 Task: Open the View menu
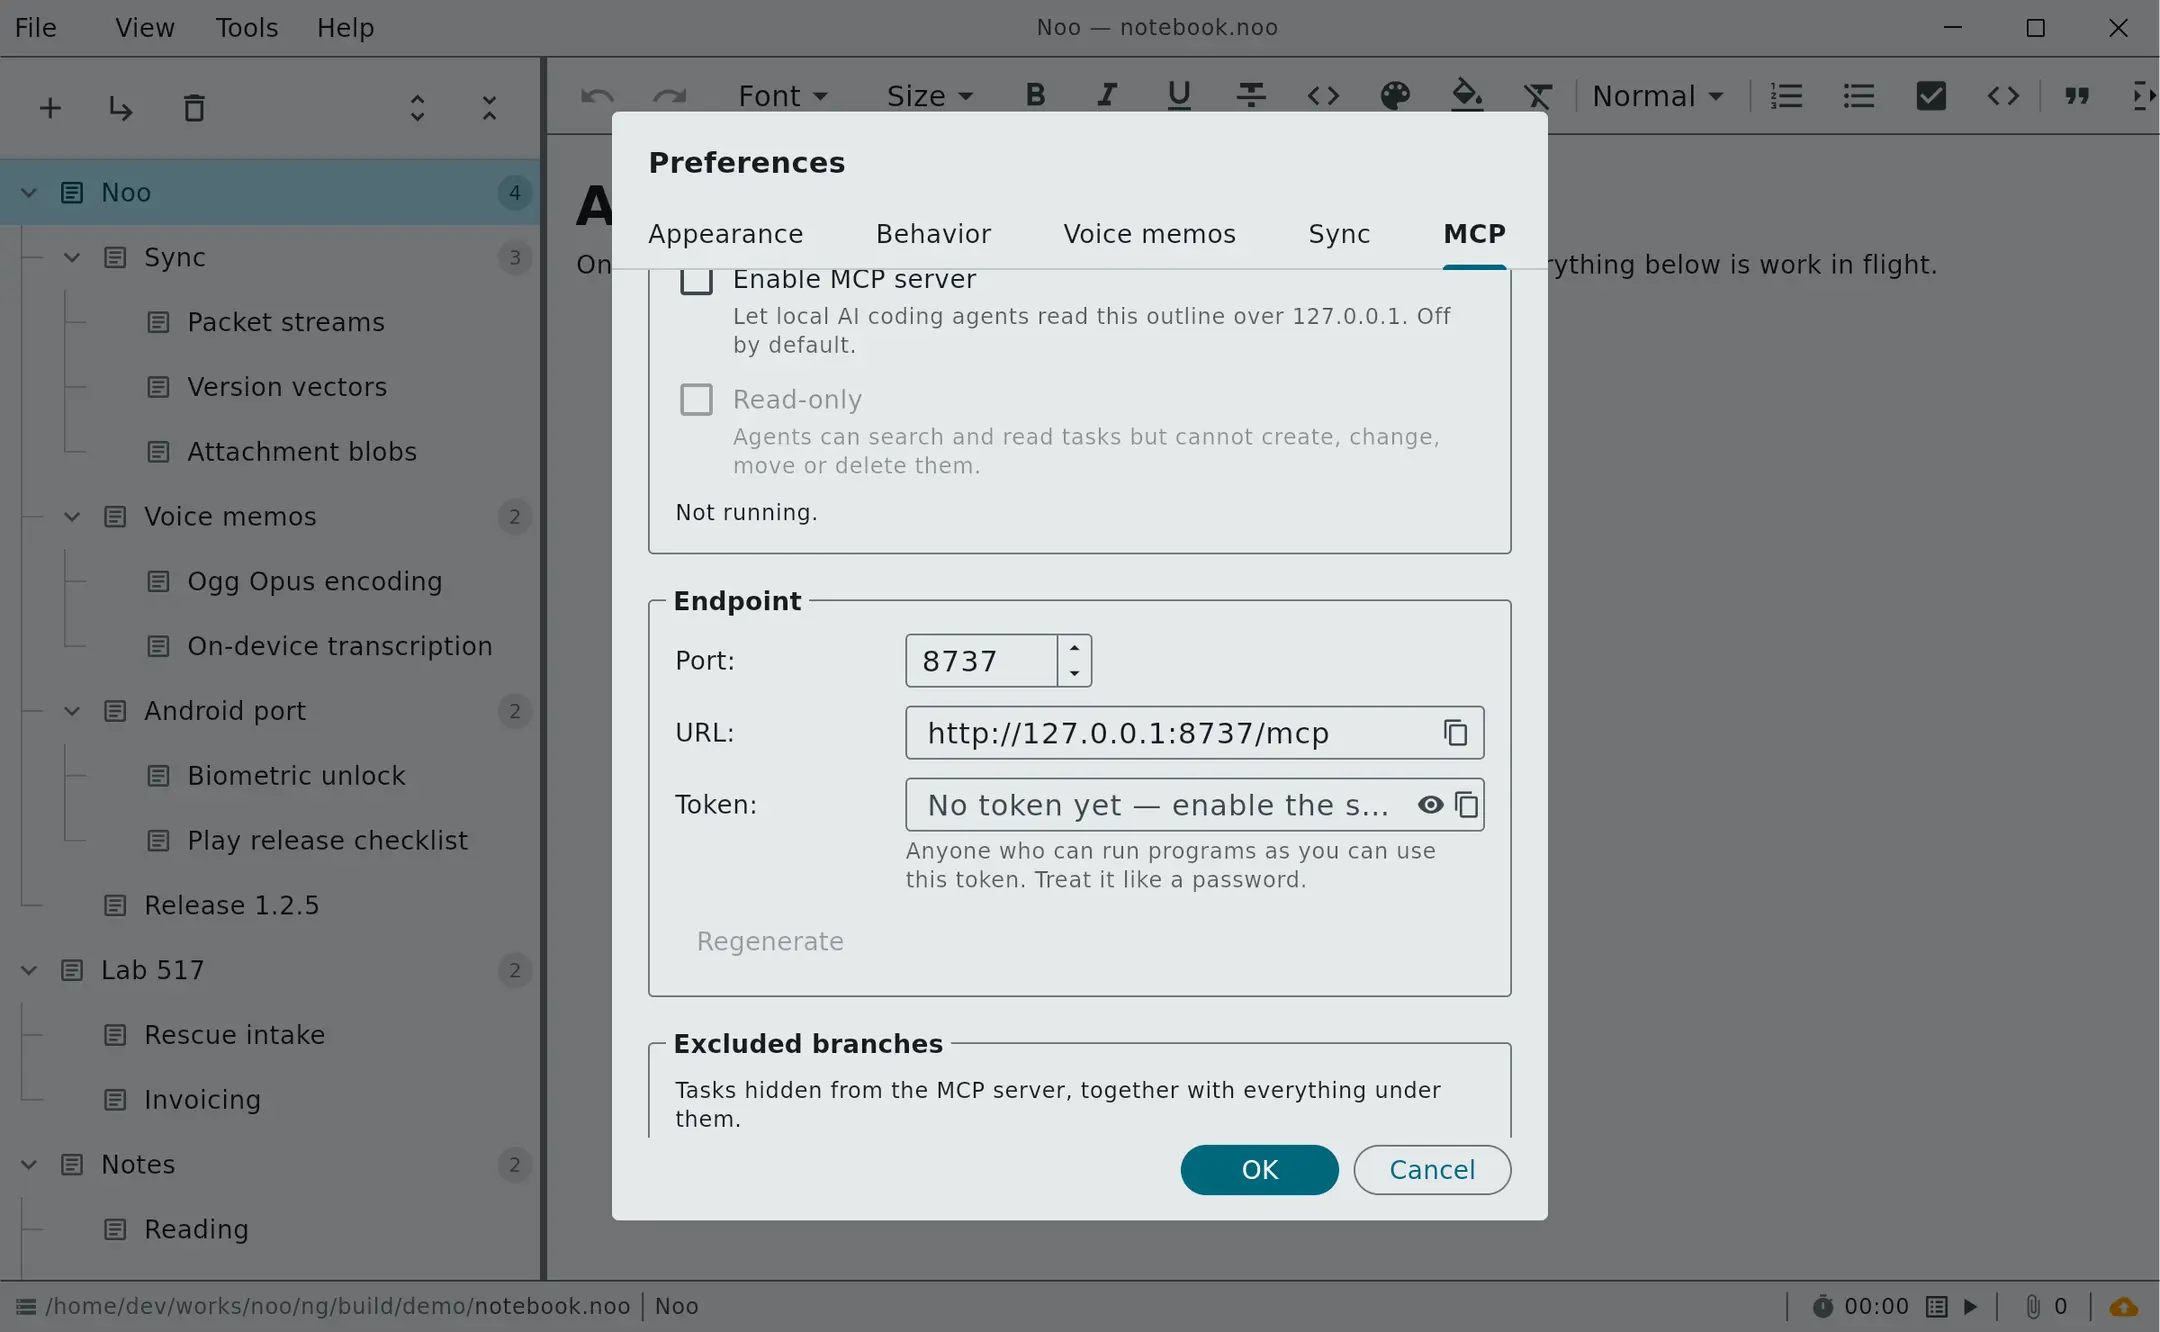click(x=145, y=27)
